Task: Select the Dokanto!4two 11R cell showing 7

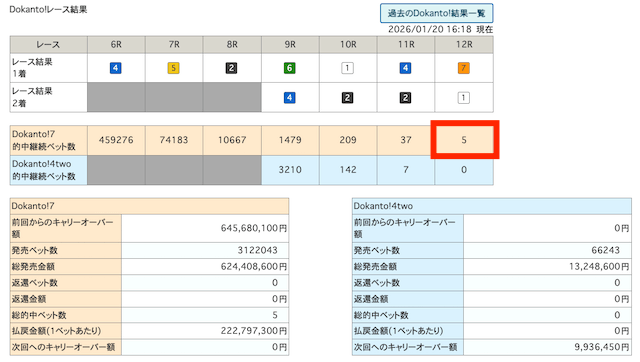Action: [x=406, y=170]
